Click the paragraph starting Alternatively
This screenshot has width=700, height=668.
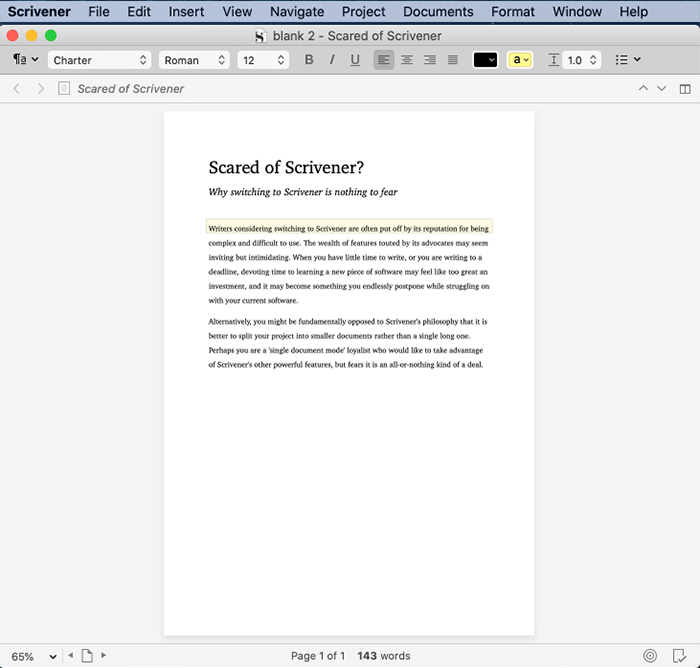point(348,343)
